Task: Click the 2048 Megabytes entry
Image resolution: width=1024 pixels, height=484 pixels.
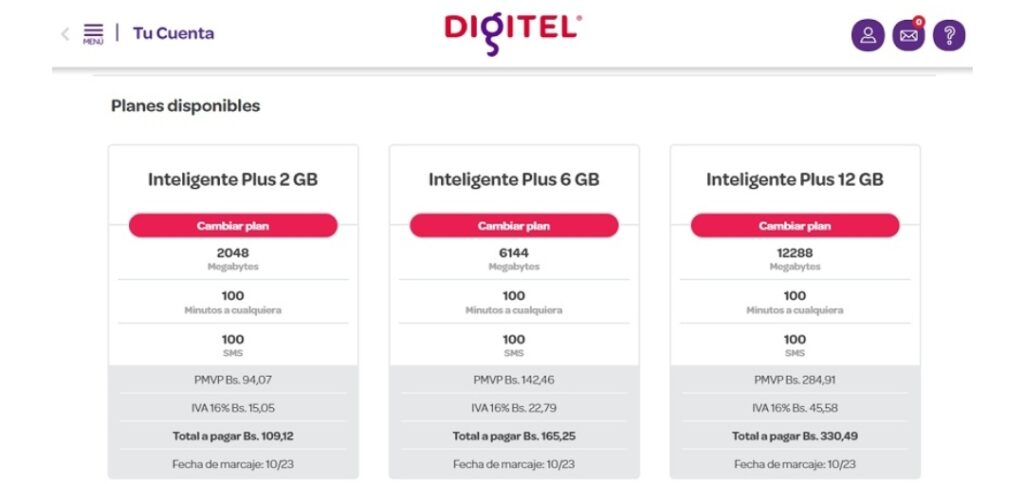Action: (x=233, y=259)
